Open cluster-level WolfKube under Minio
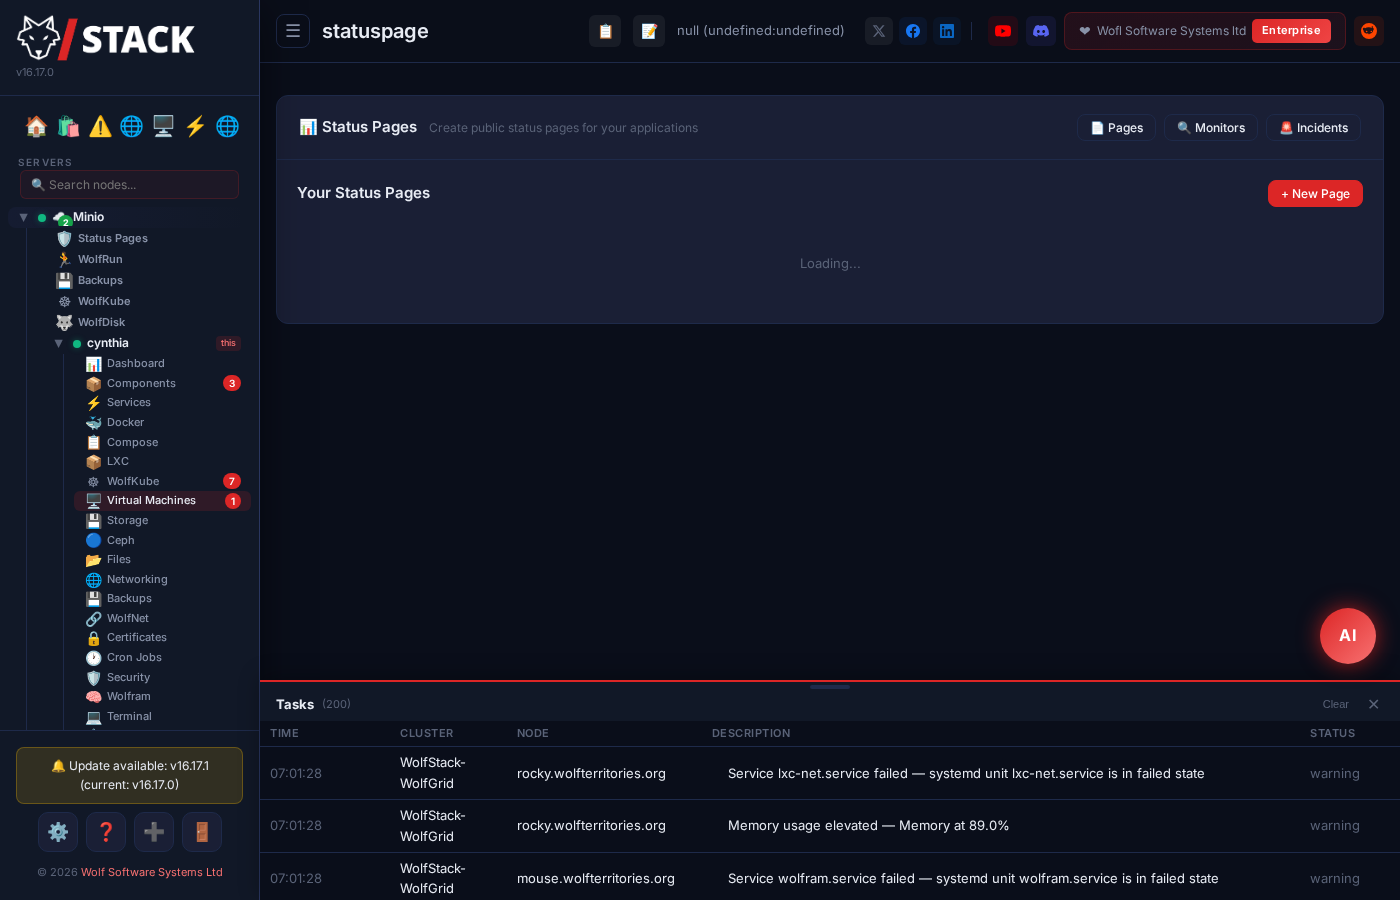 [104, 301]
